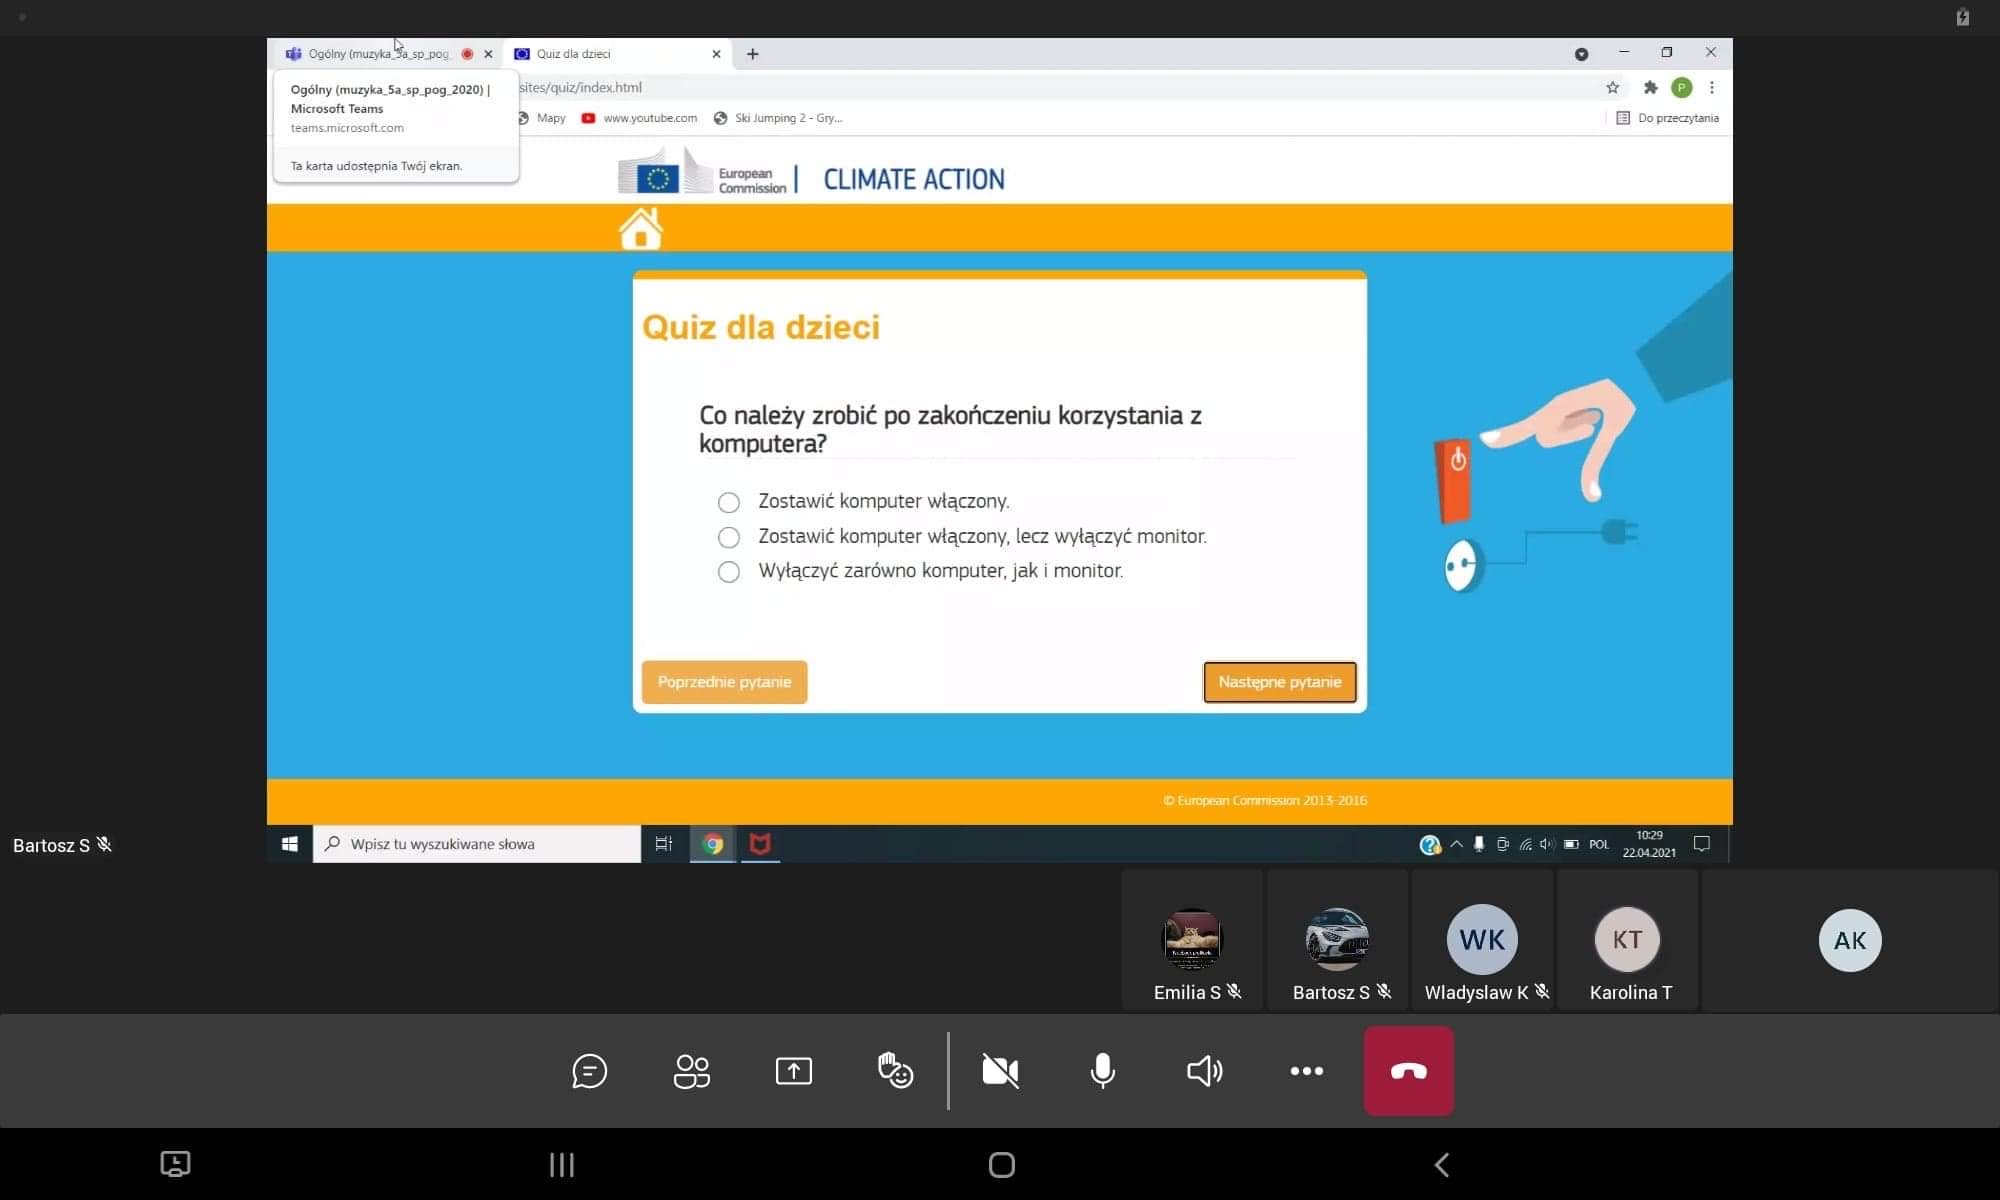Image resolution: width=2000 pixels, height=1200 pixels.
Task: Mute the microphone
Action: click(x=1102, y=1071)
